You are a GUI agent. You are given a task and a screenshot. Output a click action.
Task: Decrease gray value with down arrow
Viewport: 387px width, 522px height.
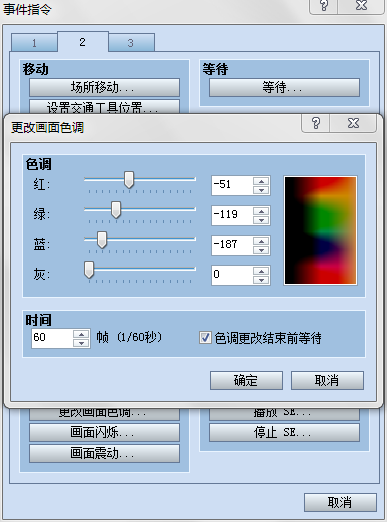click(x=261, y=280)
